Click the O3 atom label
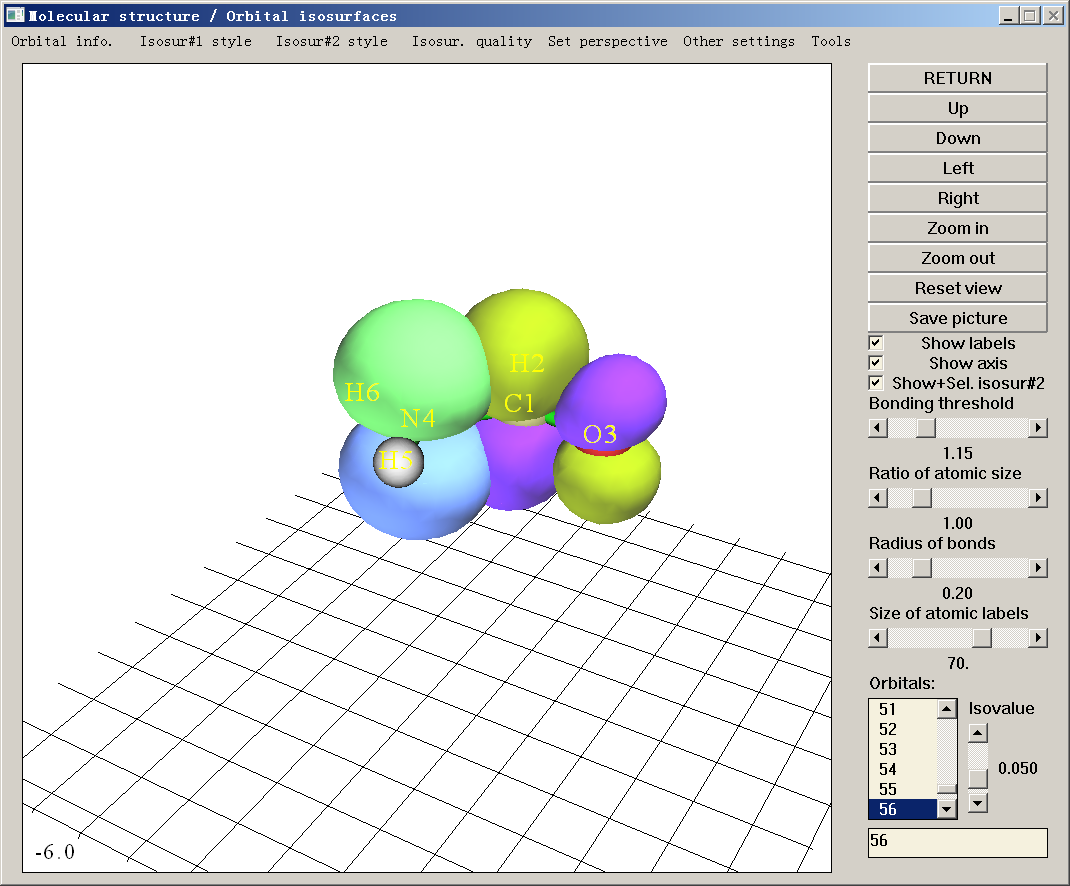Image resolution: width=1070 pixels, height=886 pixels. click(600, 434)
